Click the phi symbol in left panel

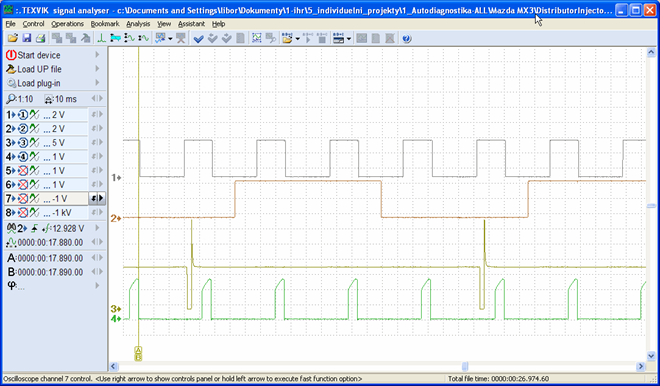point(11,285)
